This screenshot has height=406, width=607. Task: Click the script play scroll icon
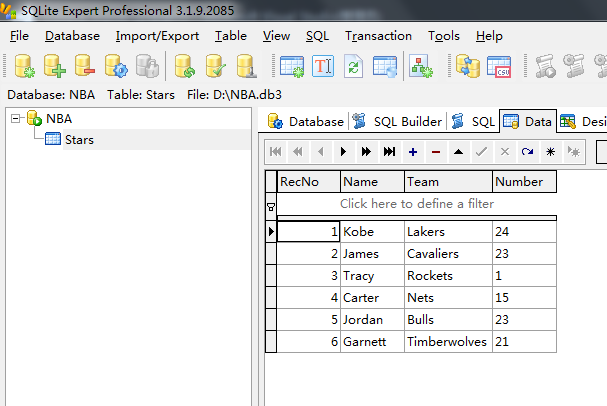[545, 66]
